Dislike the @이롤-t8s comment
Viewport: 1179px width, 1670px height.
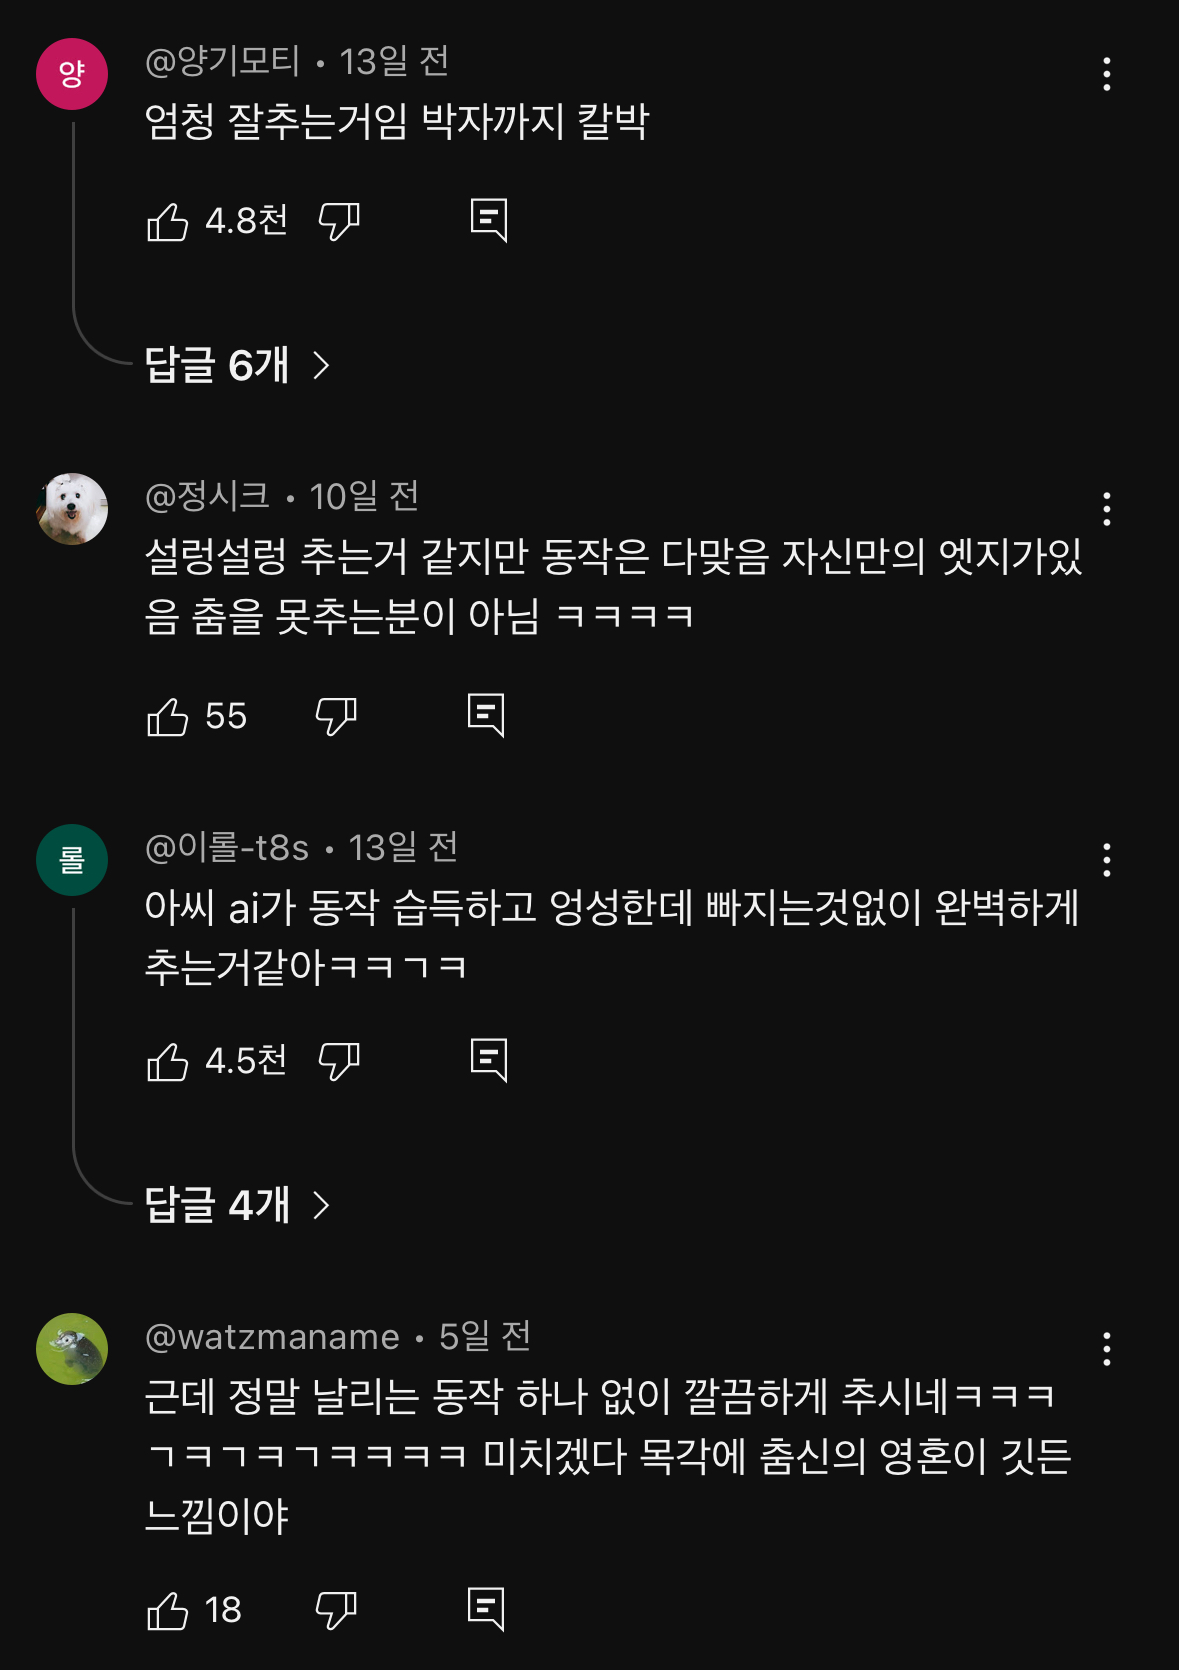(x=339, y=1061)
